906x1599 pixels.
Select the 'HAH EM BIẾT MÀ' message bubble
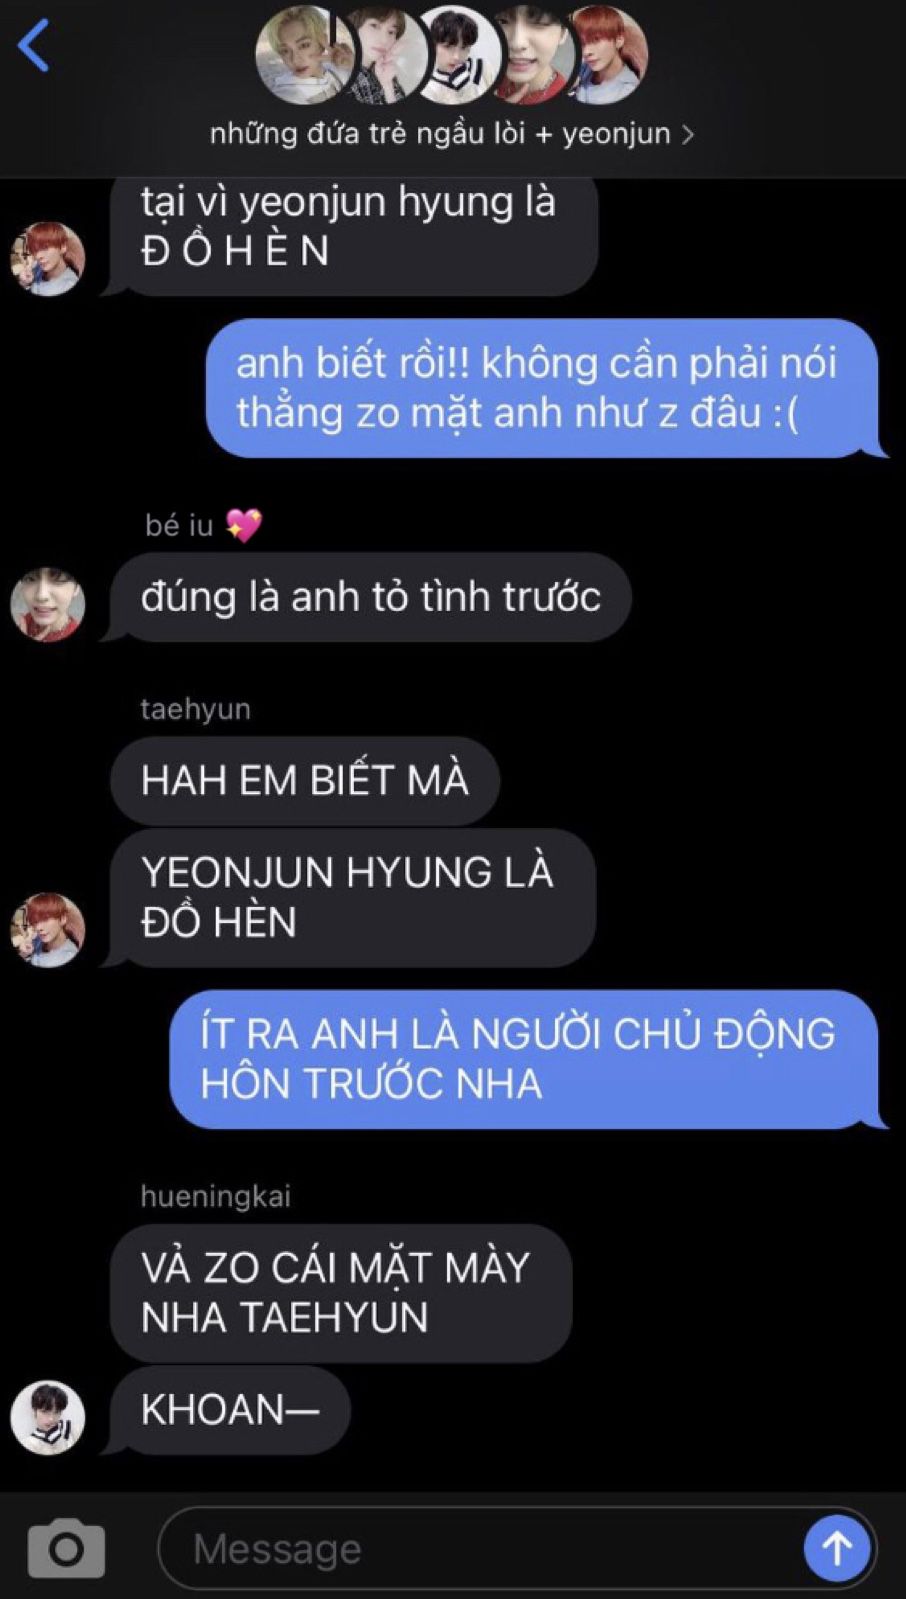pos(305,781)
